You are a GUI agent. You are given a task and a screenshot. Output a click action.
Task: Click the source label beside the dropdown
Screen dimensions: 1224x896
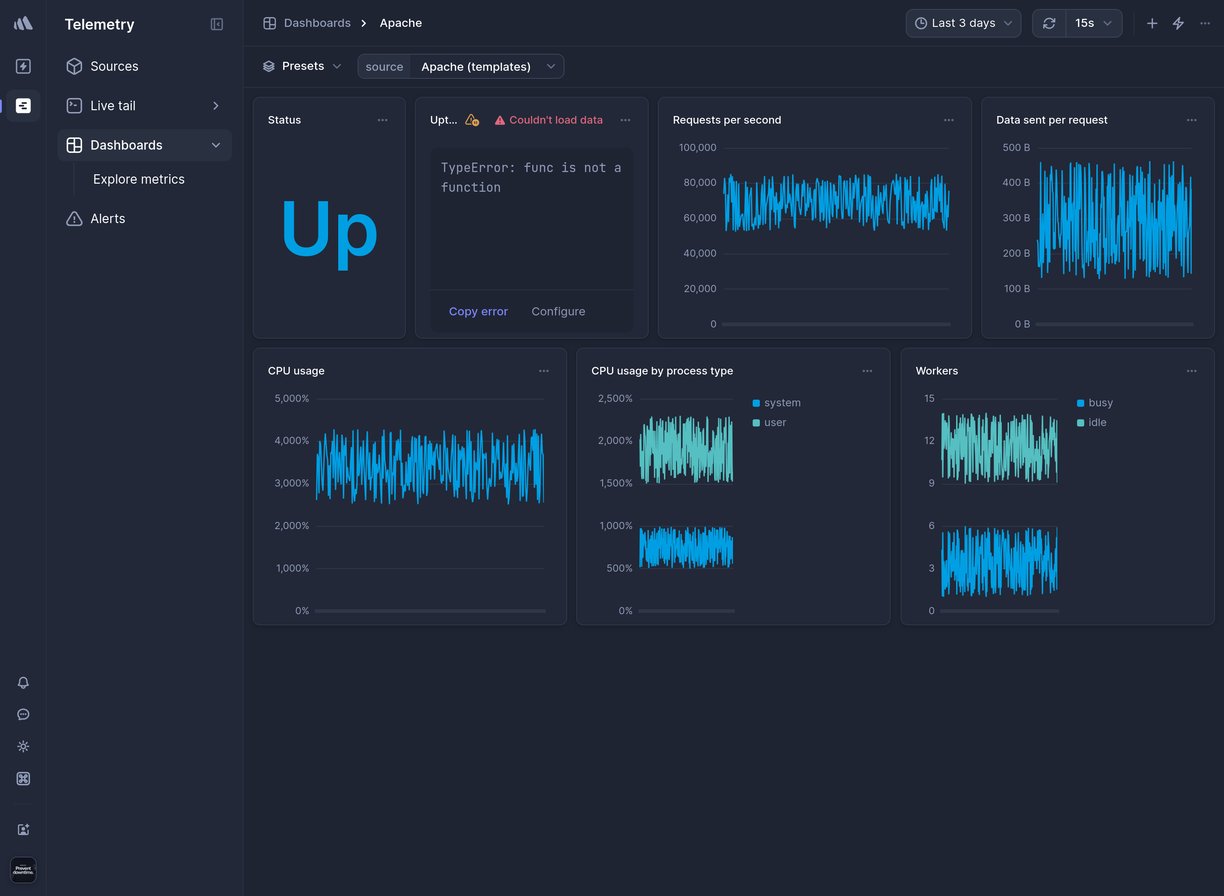point(384,67)
